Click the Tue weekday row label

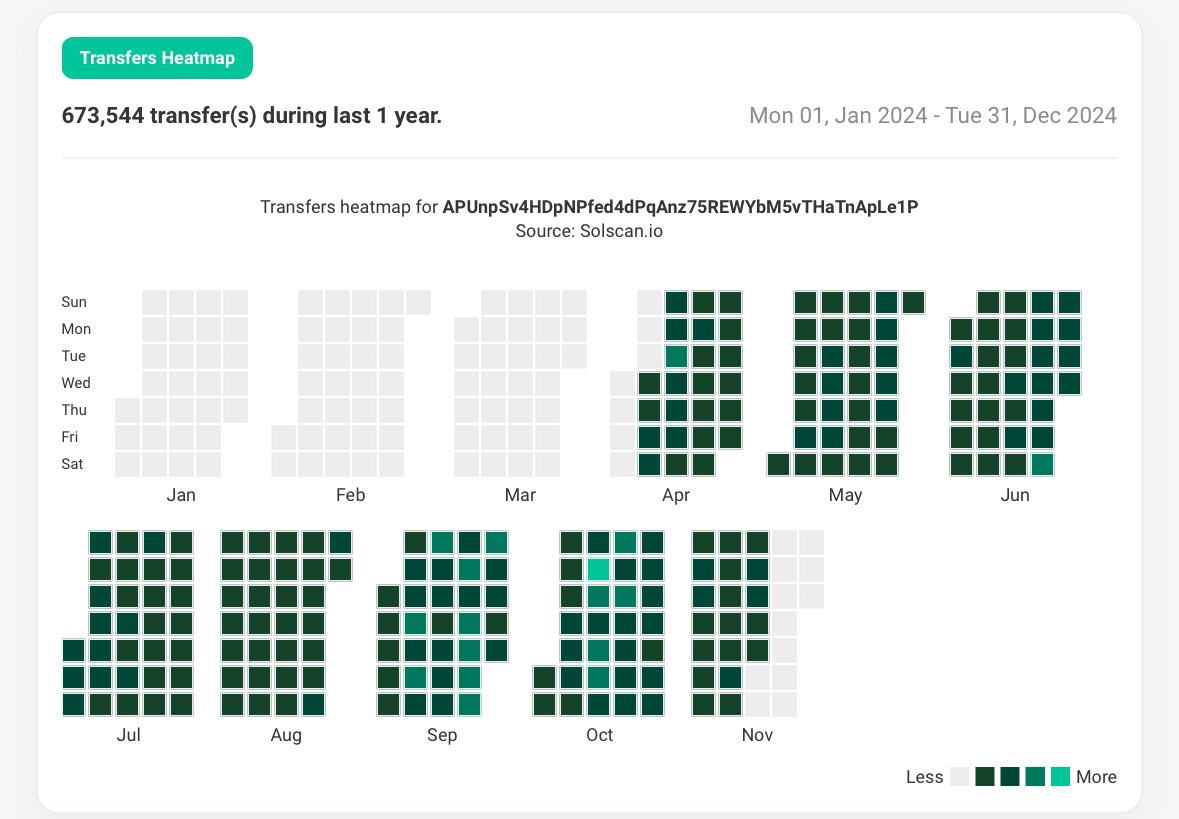pyautogui.click(x=74, y=356)
